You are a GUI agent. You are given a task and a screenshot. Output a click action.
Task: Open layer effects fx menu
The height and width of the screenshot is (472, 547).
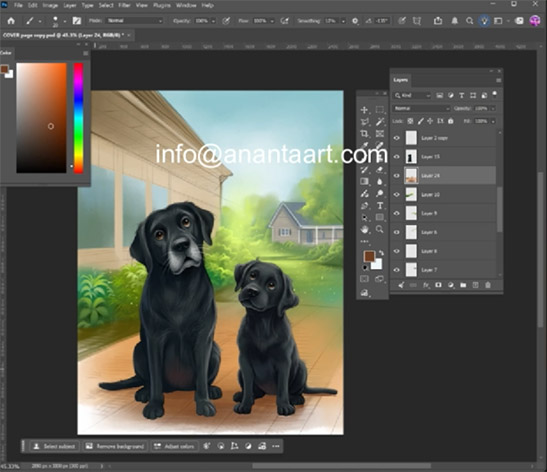[426, 285]
